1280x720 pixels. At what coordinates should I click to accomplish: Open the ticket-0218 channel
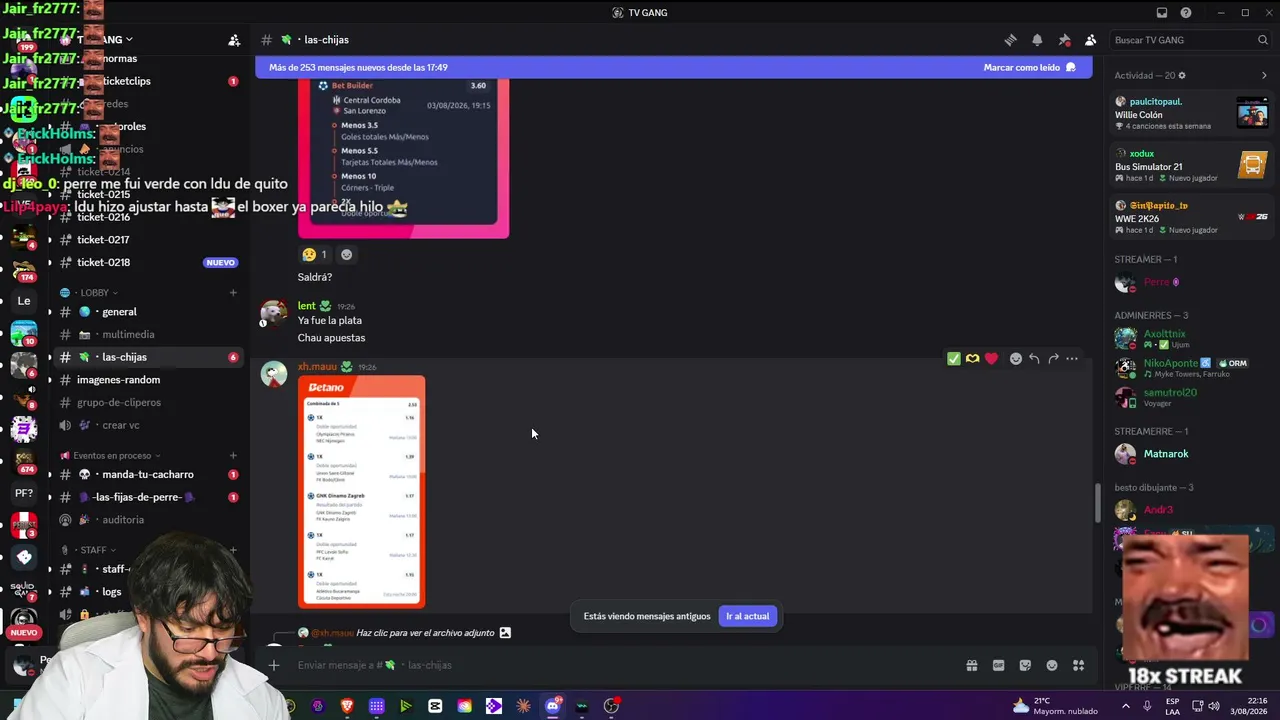click(148, 262)
